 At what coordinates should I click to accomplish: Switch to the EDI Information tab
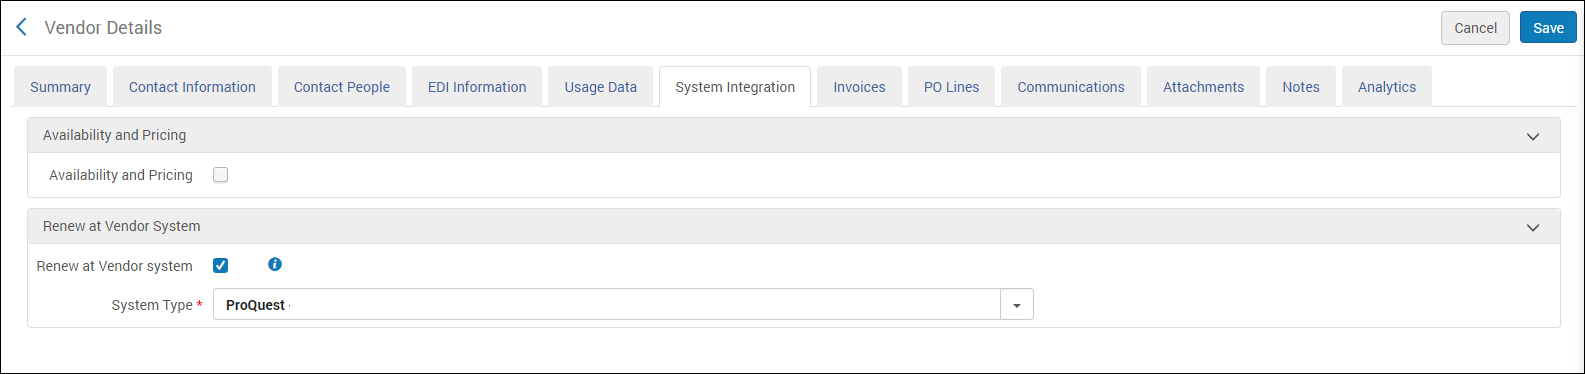point(477,87)
